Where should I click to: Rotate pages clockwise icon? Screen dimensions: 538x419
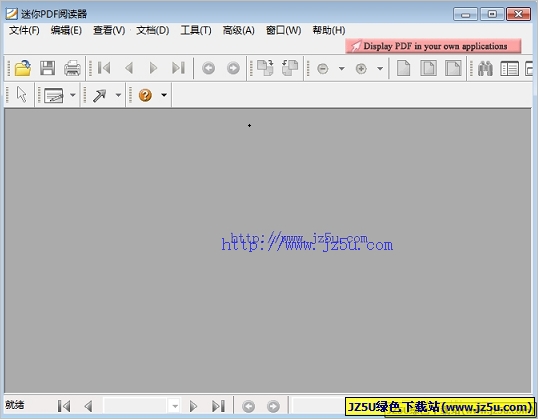pyautogui.click(x=265, y=68)
